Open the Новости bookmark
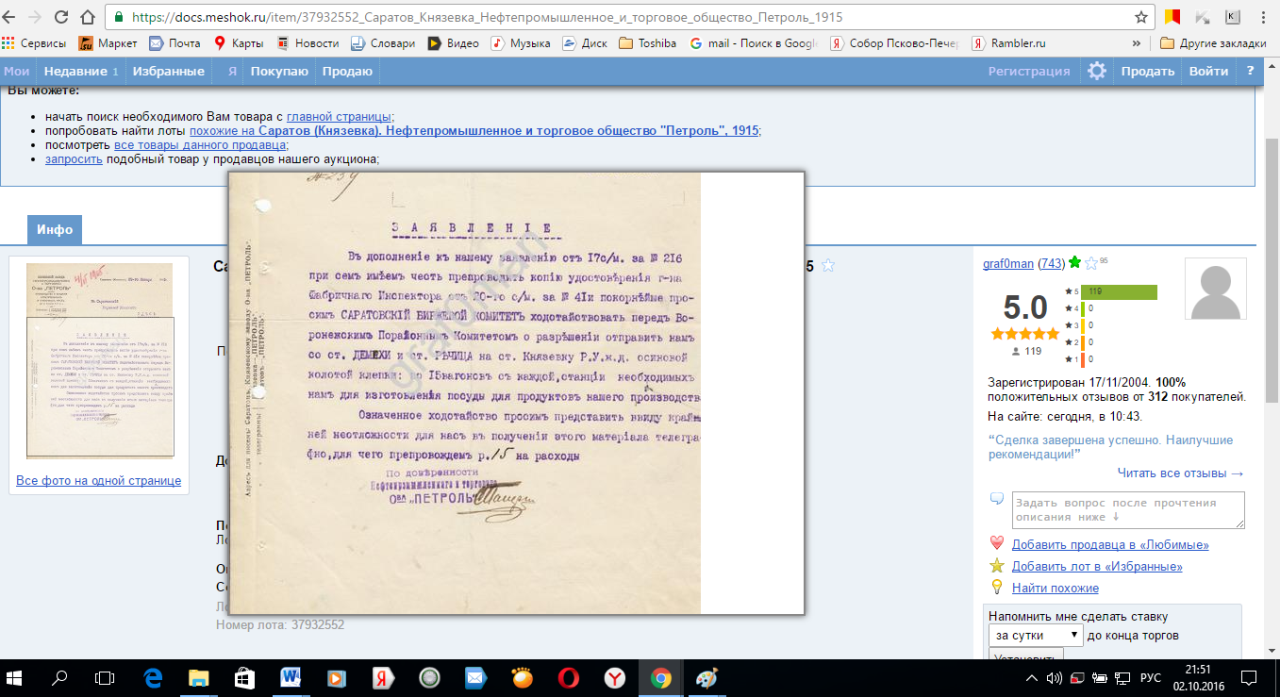Viewport: 1280px width, 697px height. pyautogui.click(x=308, y=43)
